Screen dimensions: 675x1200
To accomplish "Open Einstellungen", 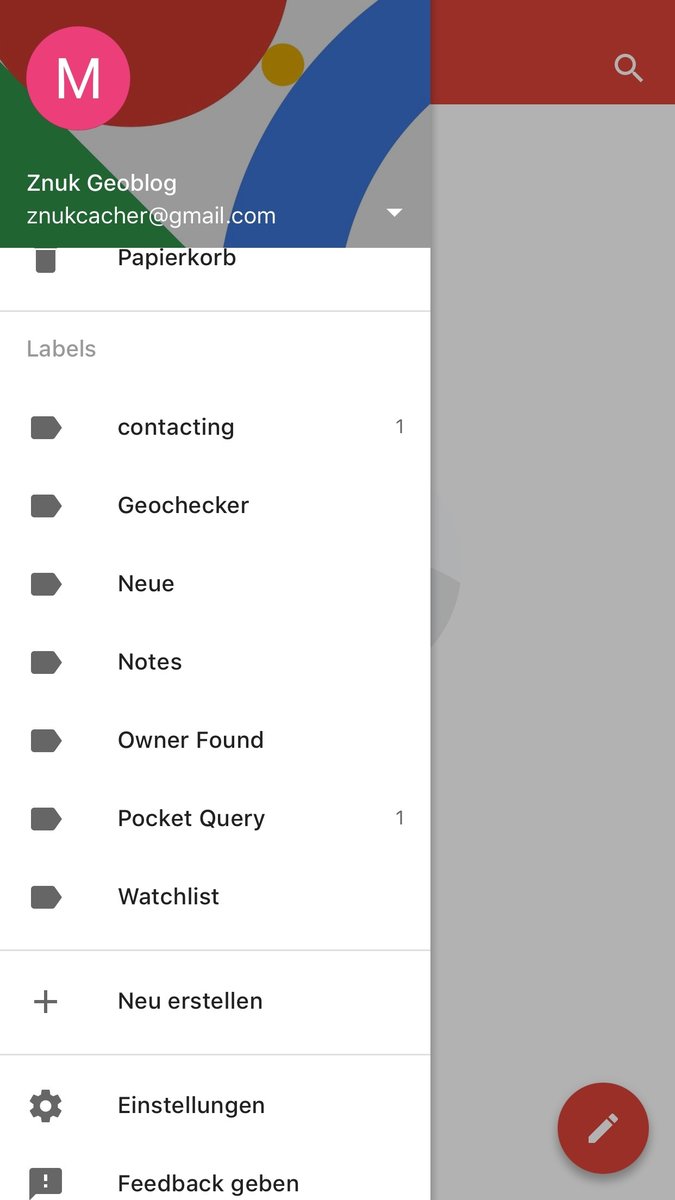I will point(215,1105).
